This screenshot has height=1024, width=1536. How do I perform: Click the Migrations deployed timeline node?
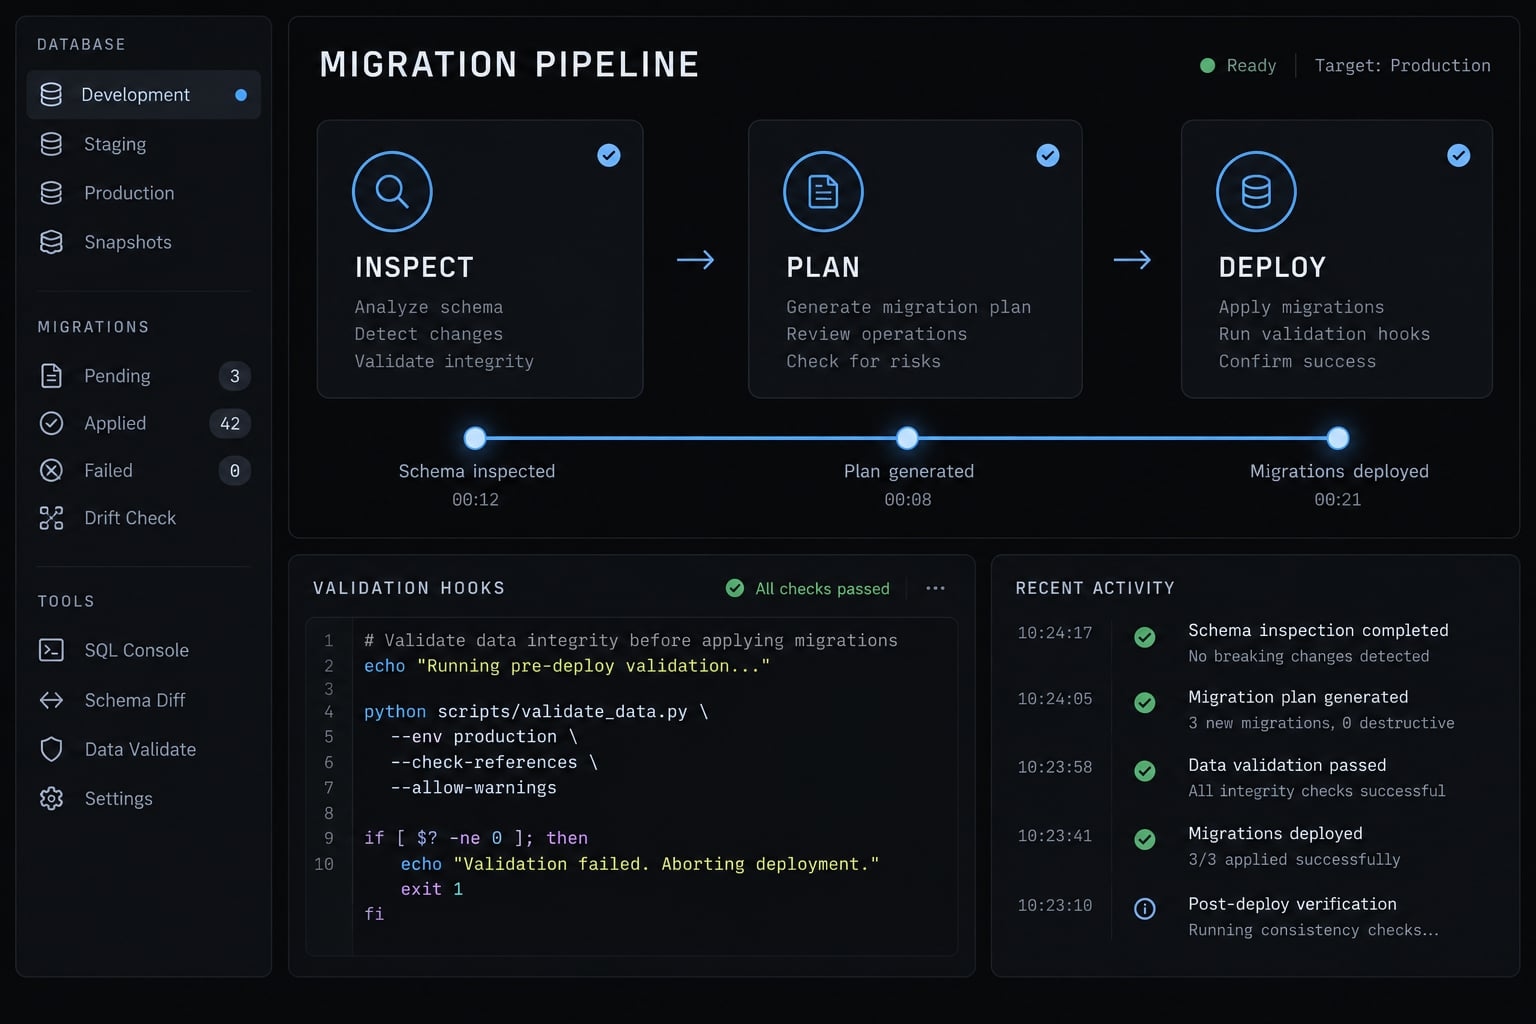click(x=1338, y=437)
